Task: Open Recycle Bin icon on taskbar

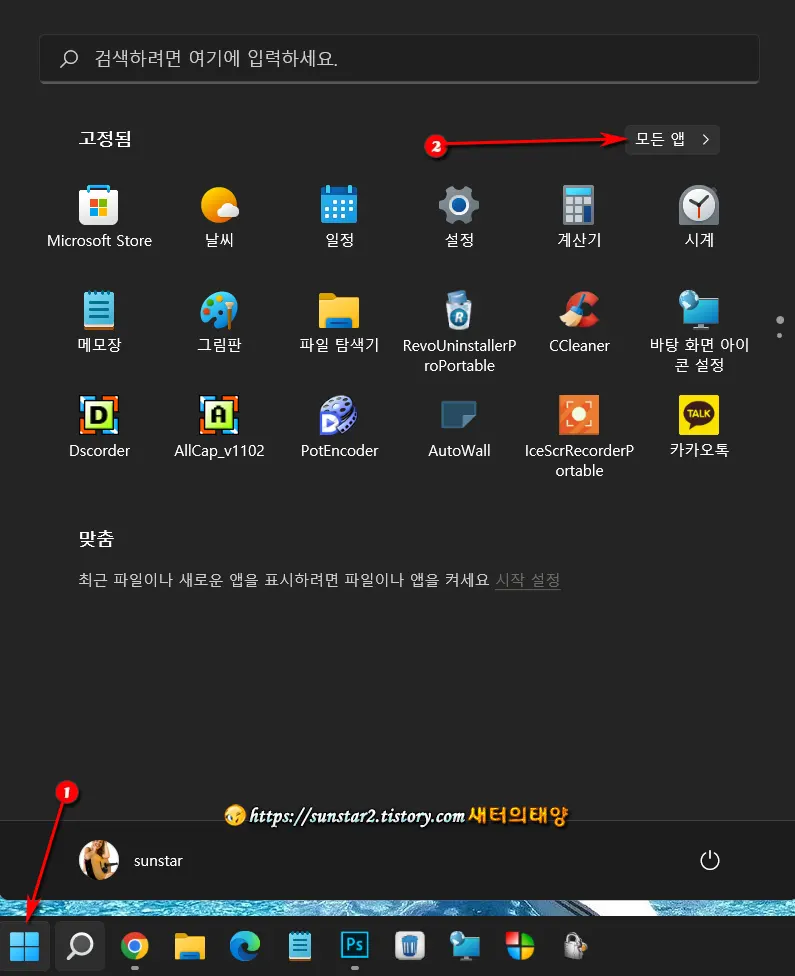Action: [x=410, y=946]
